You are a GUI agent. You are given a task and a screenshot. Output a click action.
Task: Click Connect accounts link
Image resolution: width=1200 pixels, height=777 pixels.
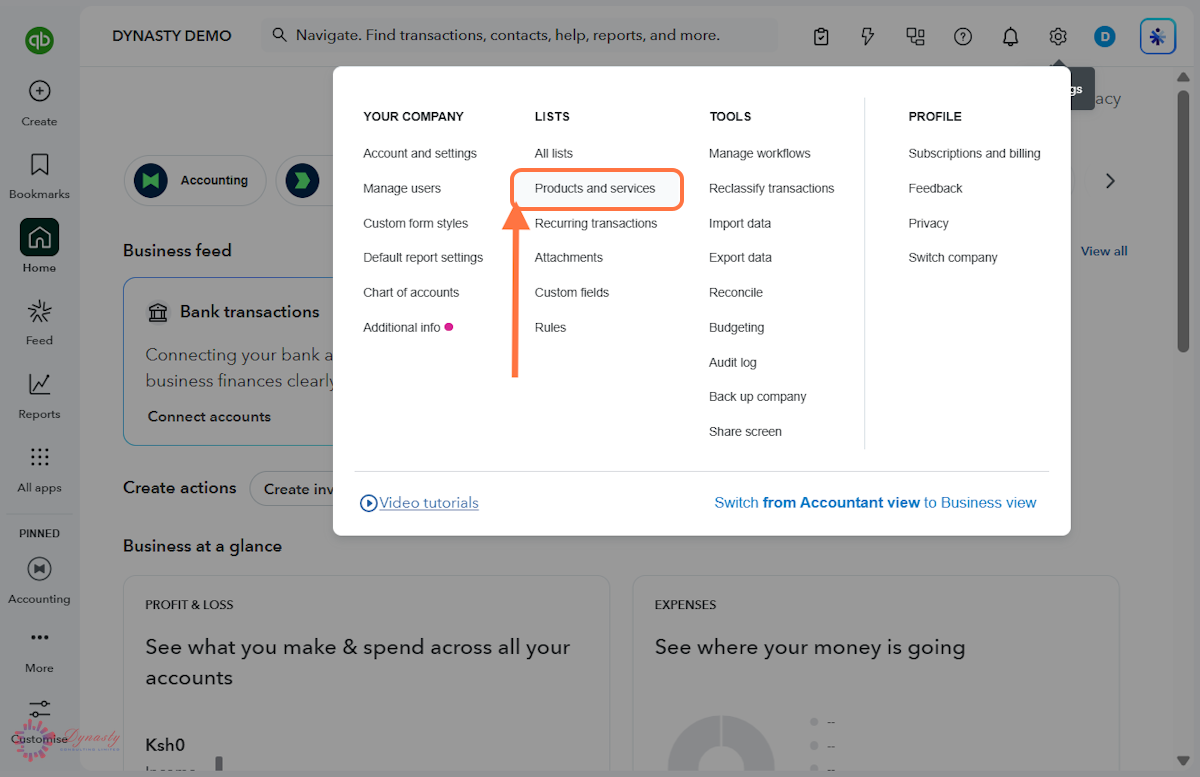[x=209, y=416]
